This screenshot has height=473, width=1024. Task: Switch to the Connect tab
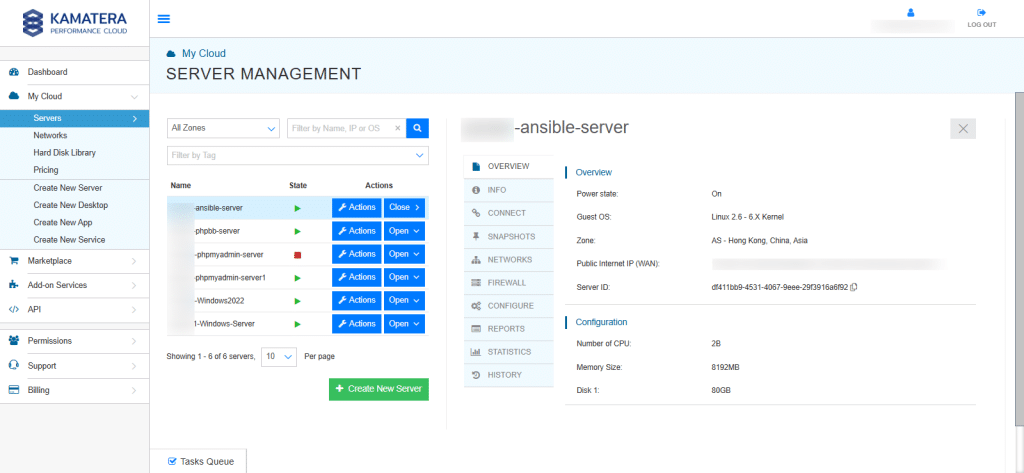click(x=509, y=213)
